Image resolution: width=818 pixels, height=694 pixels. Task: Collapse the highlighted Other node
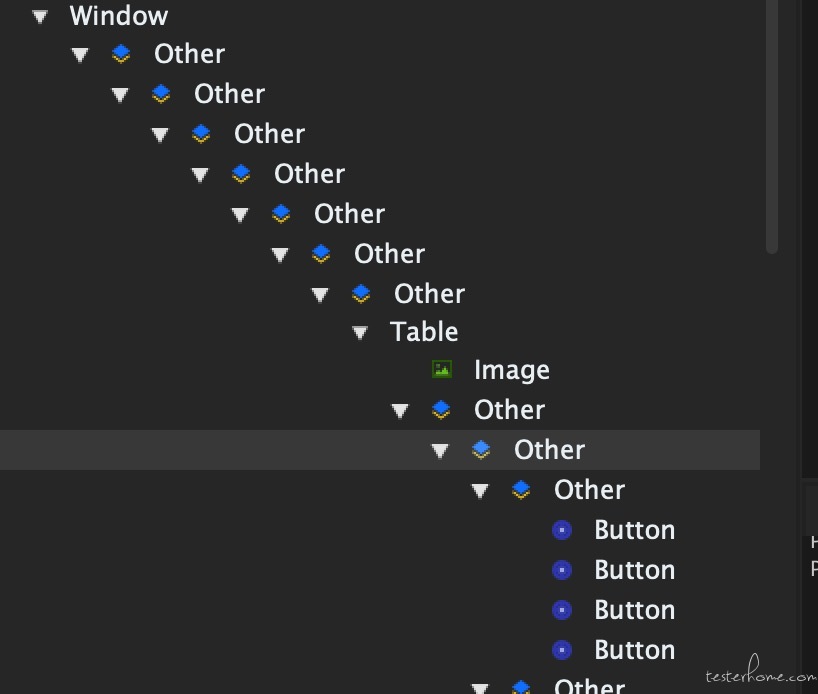coord(440,450)
